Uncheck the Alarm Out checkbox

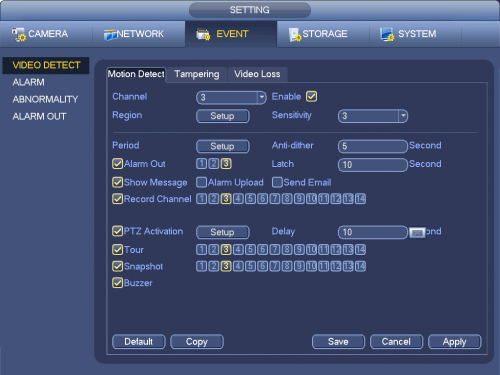(117, 164)
